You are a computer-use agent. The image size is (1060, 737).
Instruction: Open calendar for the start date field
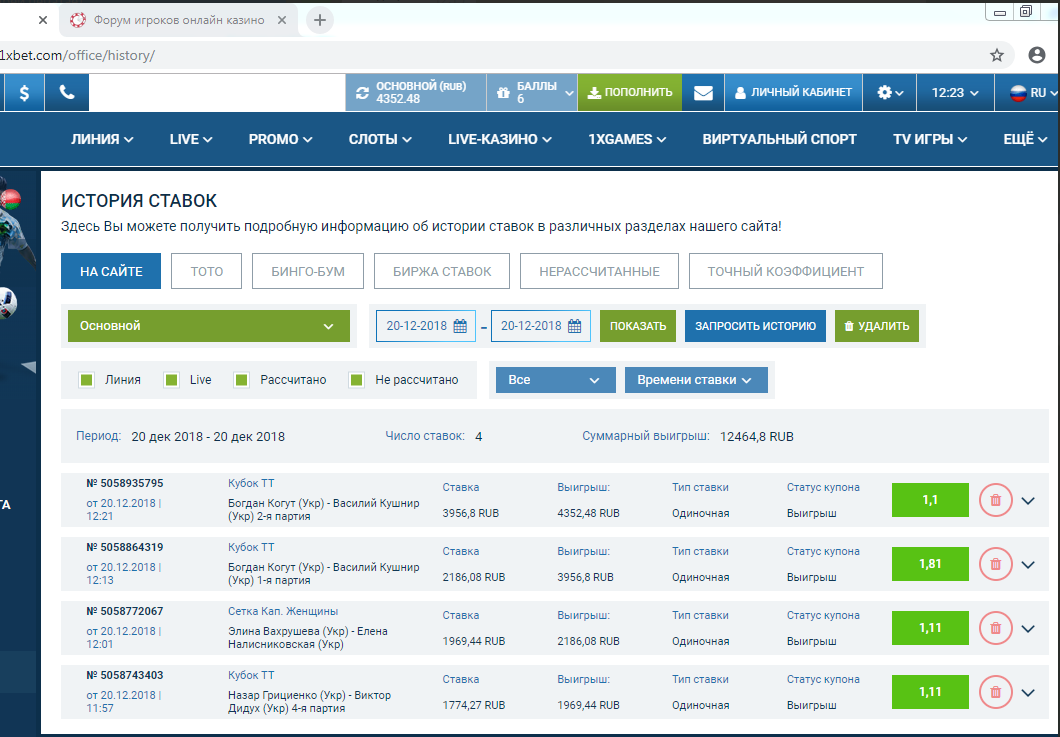coord(460,326)
